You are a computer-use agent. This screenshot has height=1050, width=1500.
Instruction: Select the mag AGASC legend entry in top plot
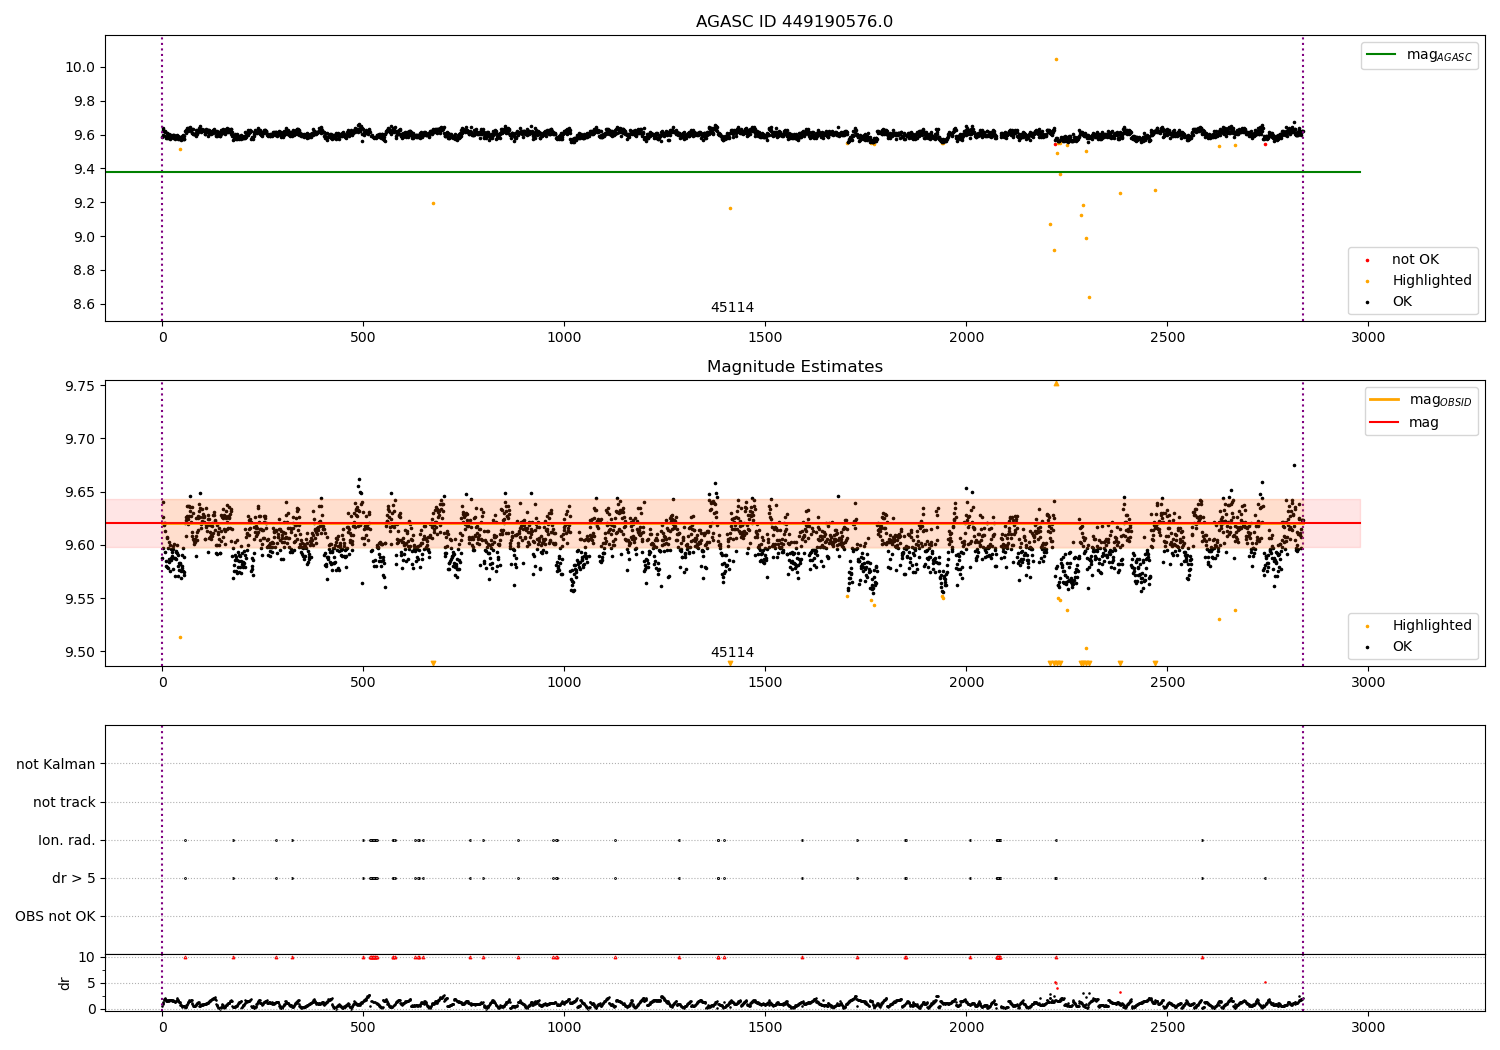(1419, 55)
